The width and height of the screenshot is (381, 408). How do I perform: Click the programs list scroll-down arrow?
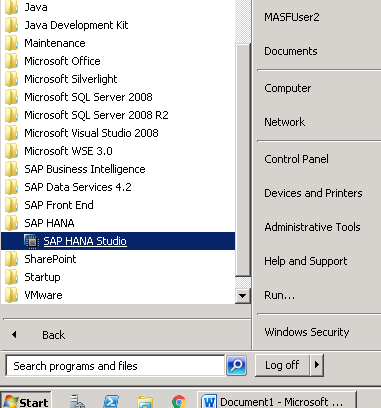(x=243, y=296)
